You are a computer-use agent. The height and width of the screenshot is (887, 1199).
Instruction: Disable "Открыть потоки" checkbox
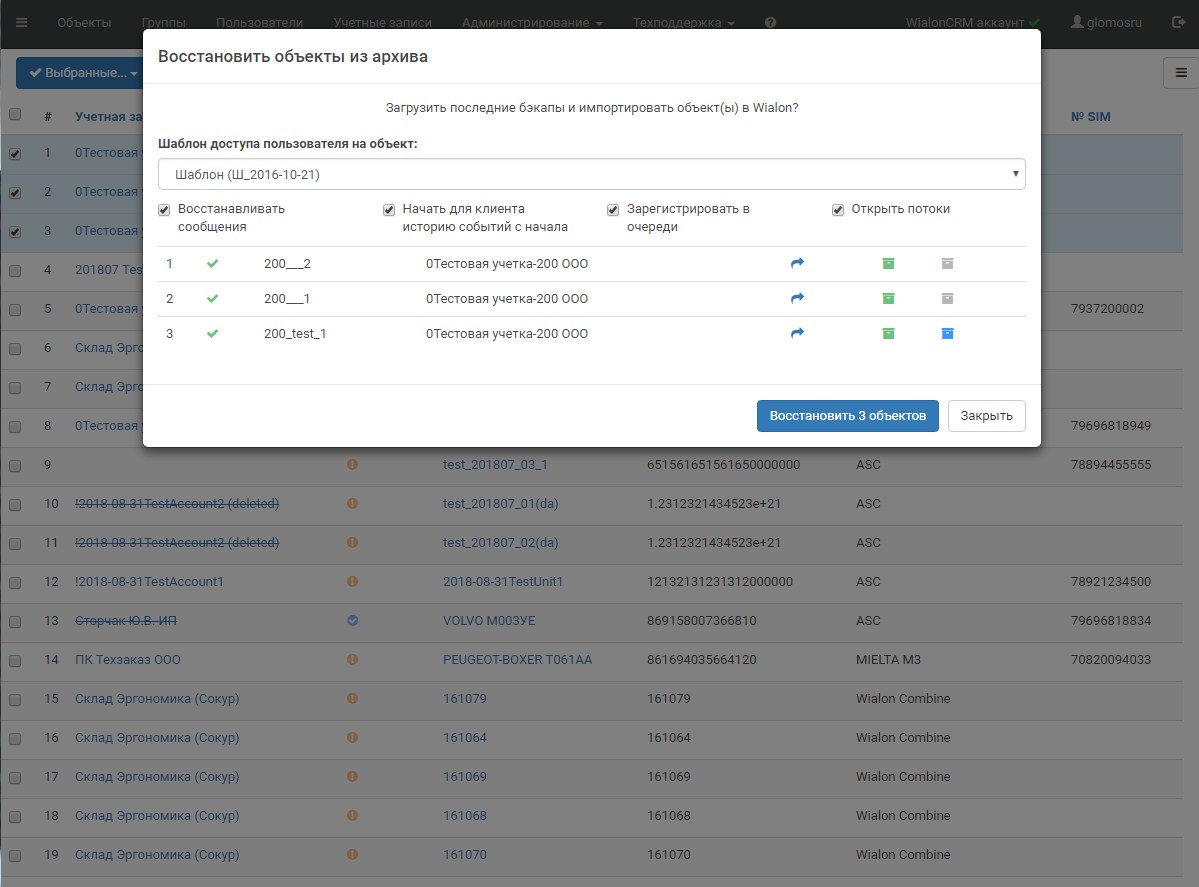pos(838,210)
